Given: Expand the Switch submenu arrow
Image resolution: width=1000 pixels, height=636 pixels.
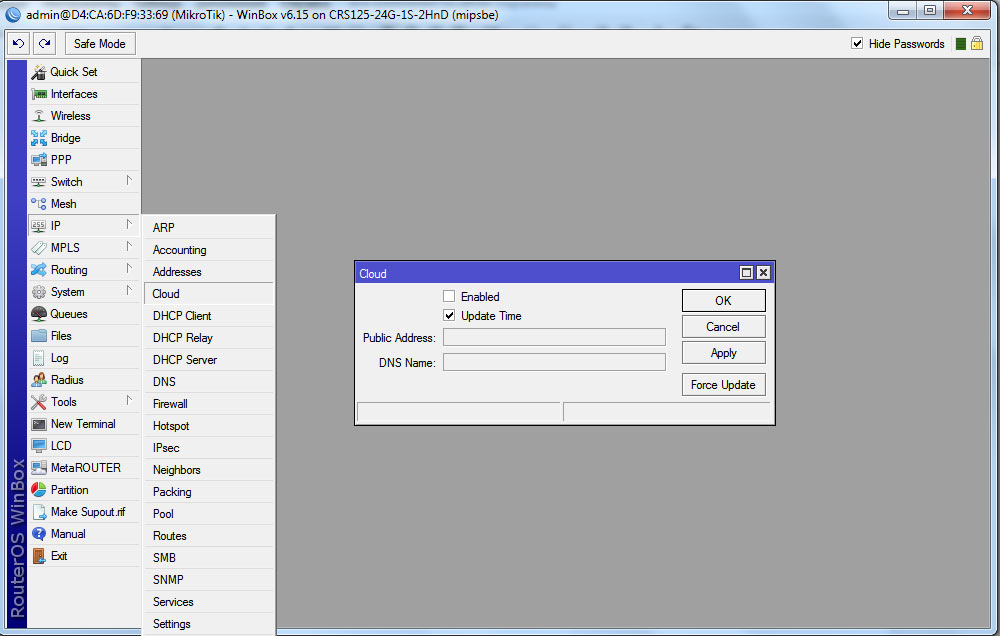Looking at the screenshot, I should pyautogui.click(x=128, y=181).
